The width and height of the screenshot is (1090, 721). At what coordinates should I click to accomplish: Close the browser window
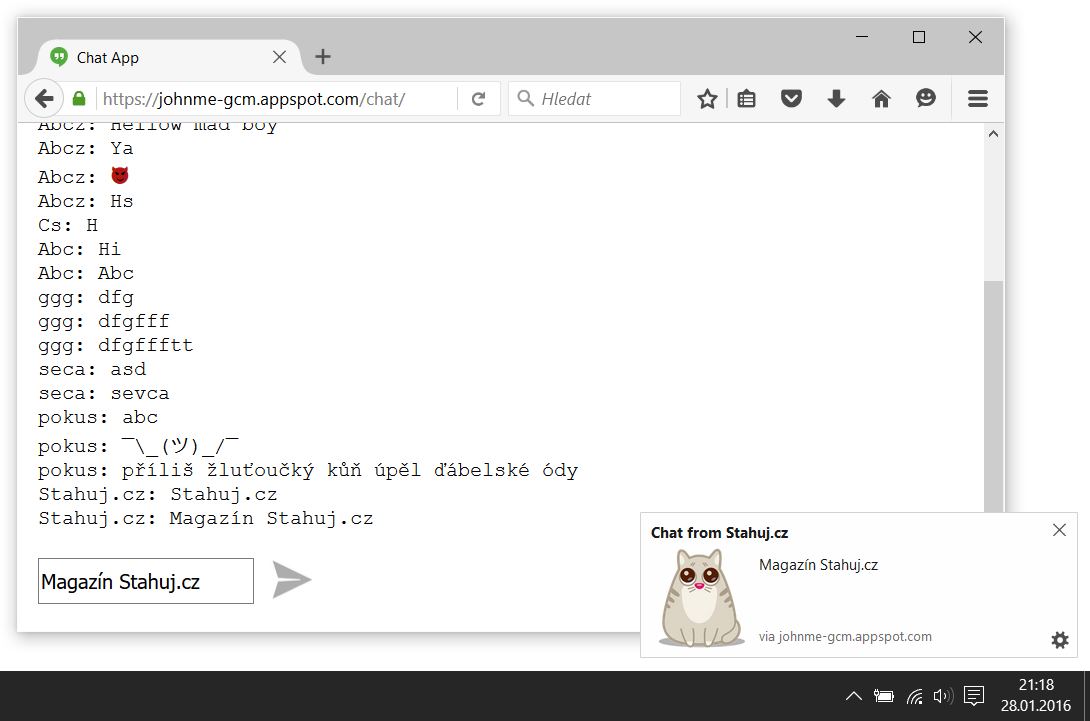click(975, 37)
